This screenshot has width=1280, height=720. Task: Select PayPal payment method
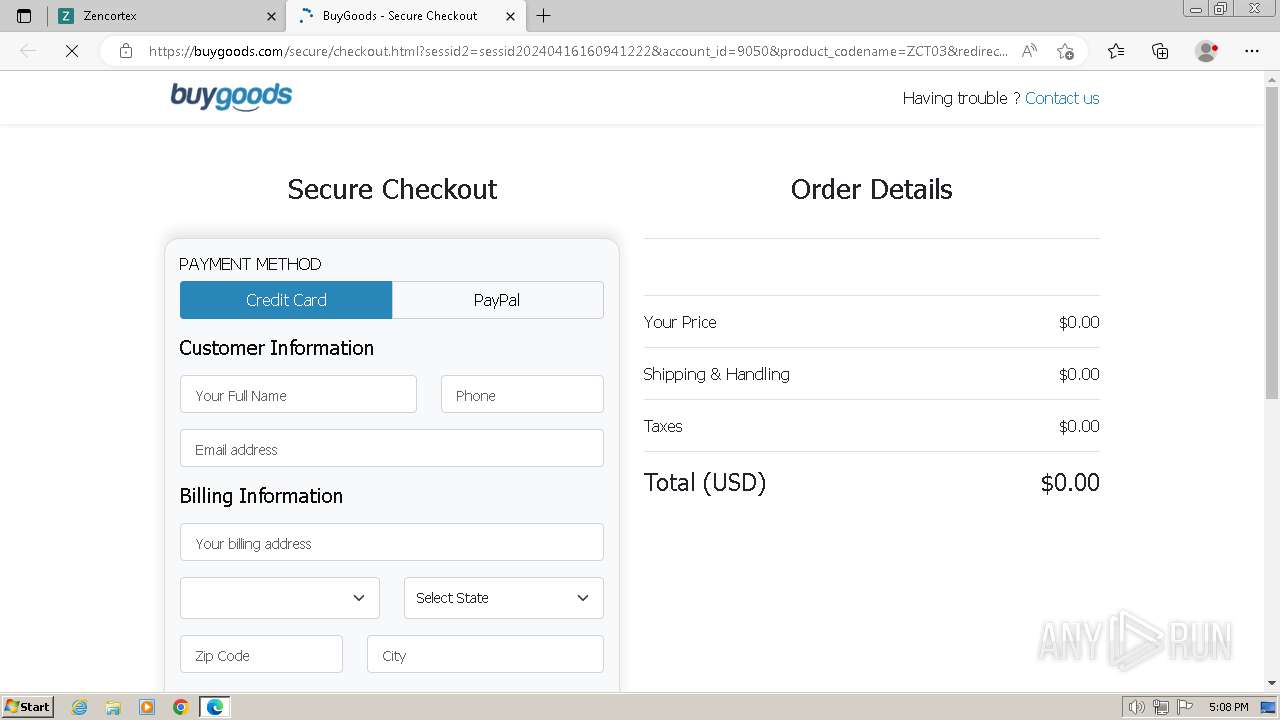(x=497, y=300)
